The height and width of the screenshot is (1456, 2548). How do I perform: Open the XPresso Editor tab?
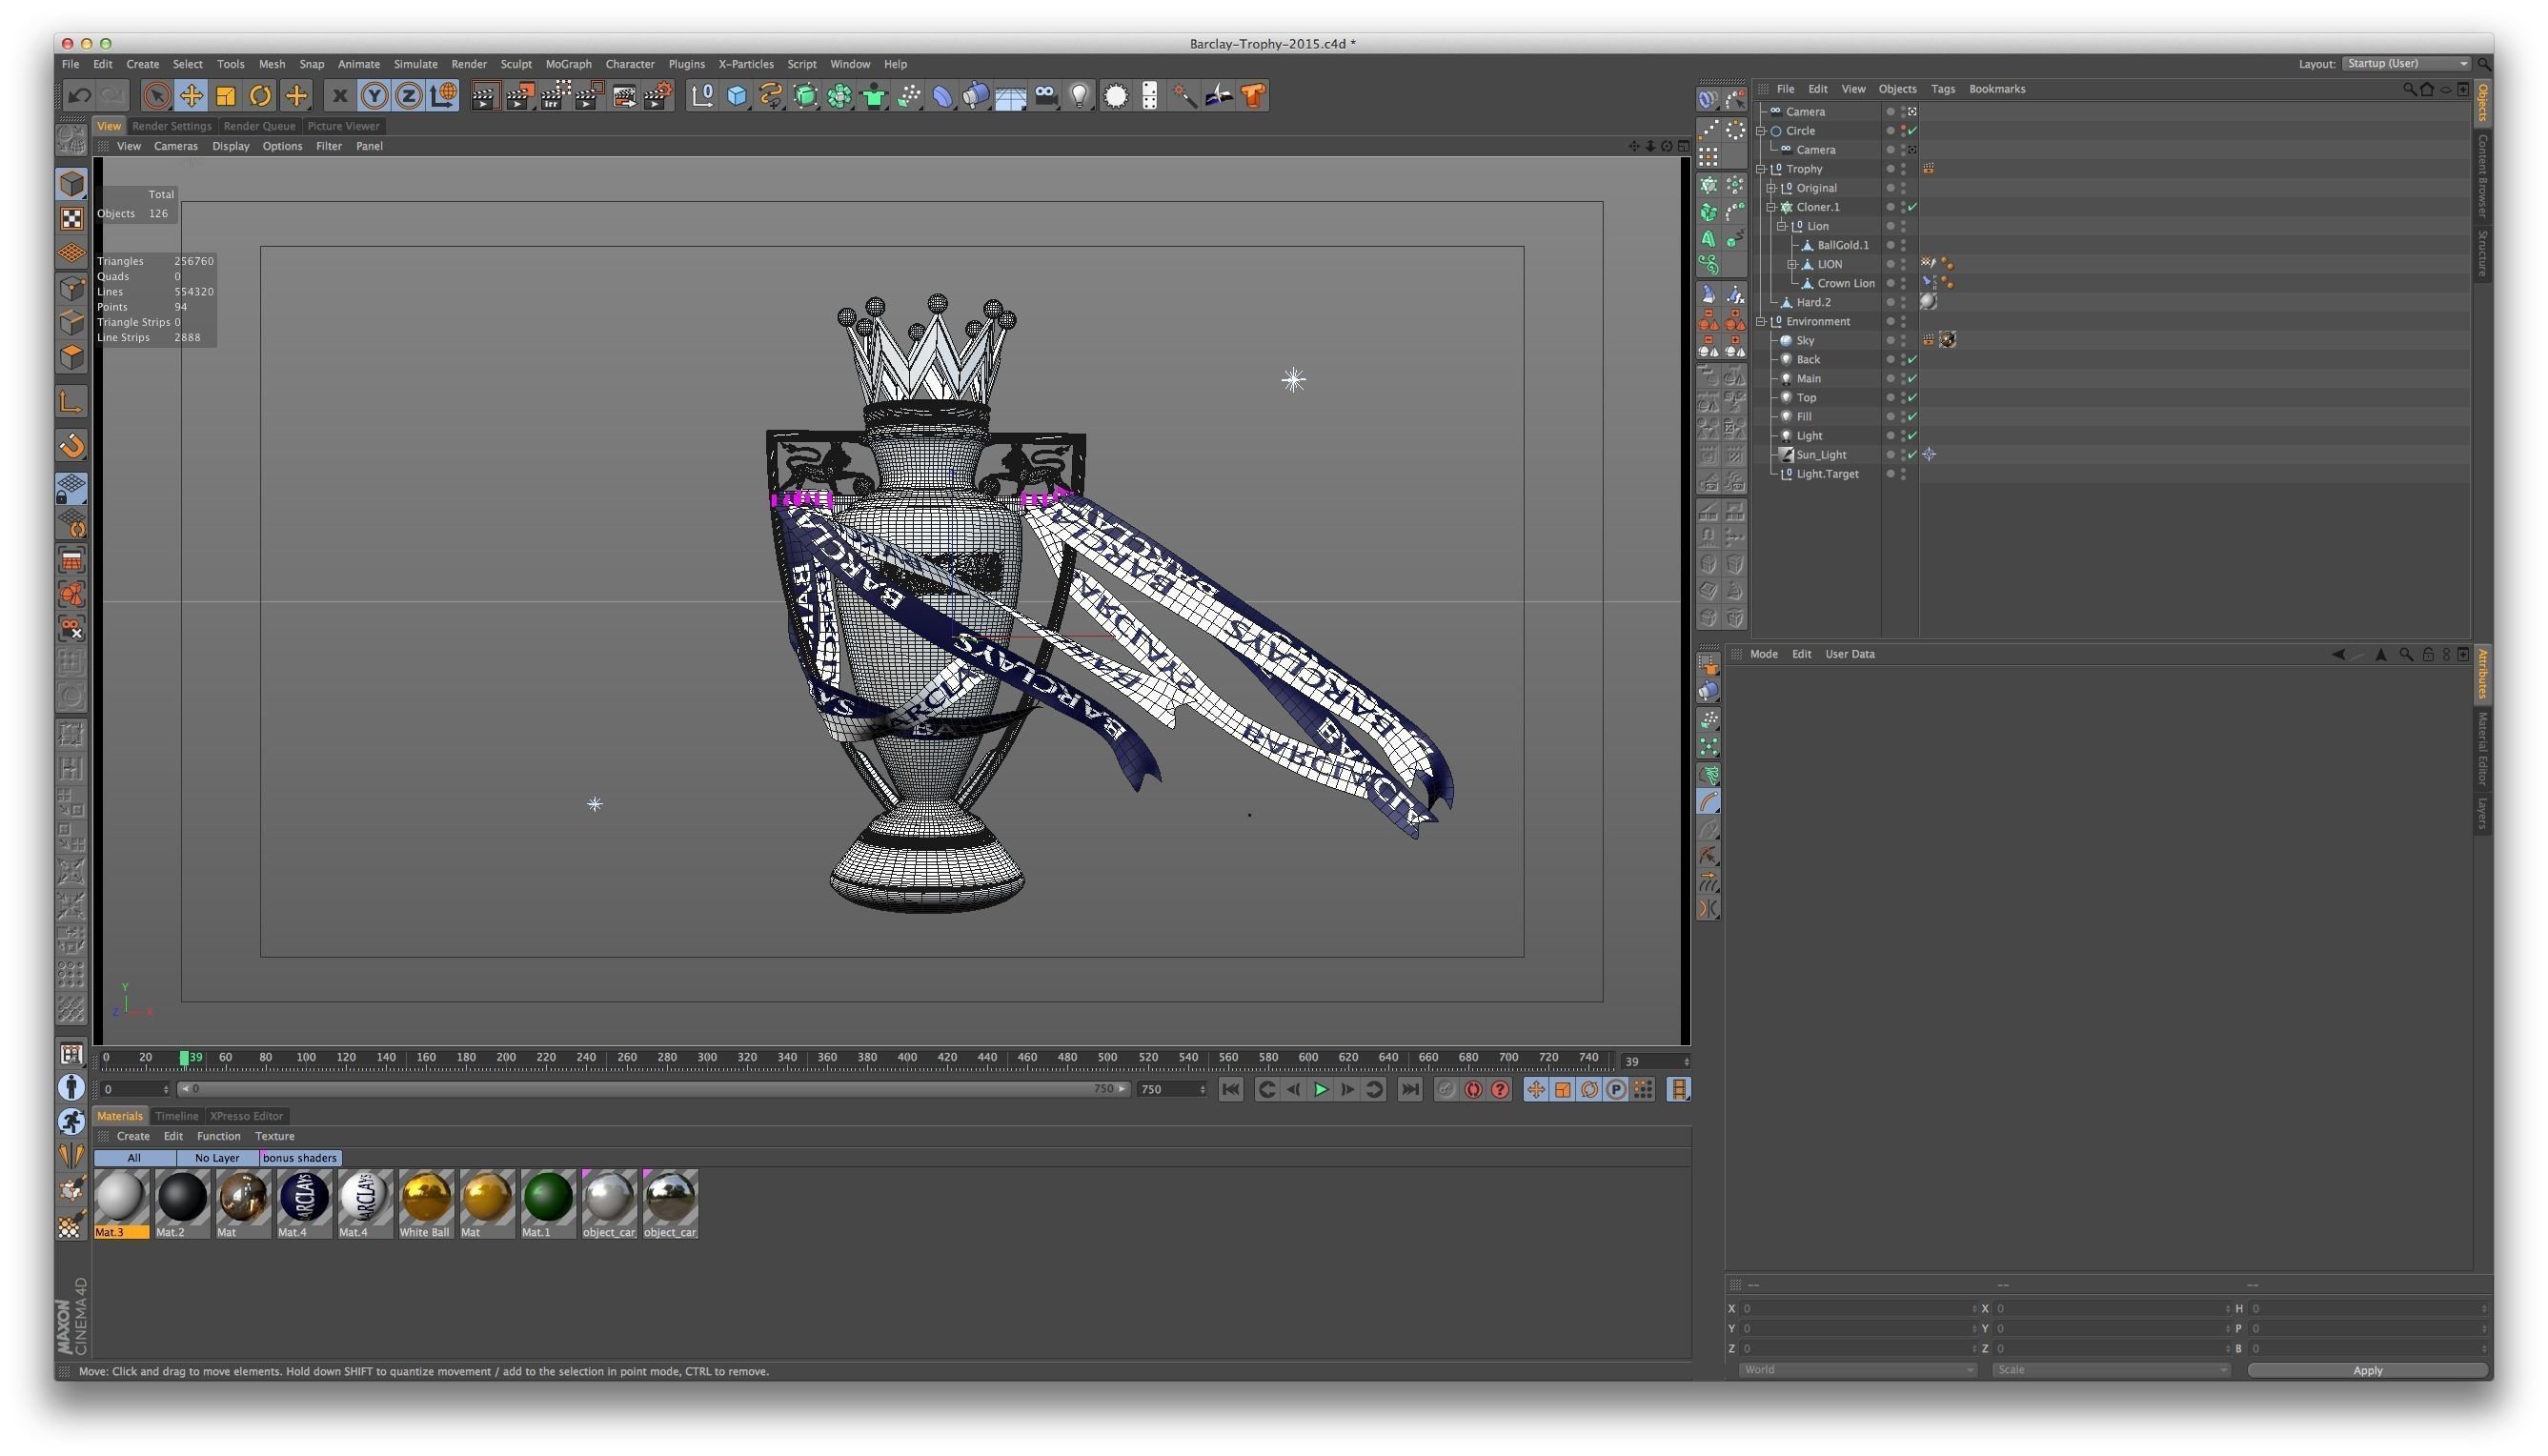pos(246,1117)
